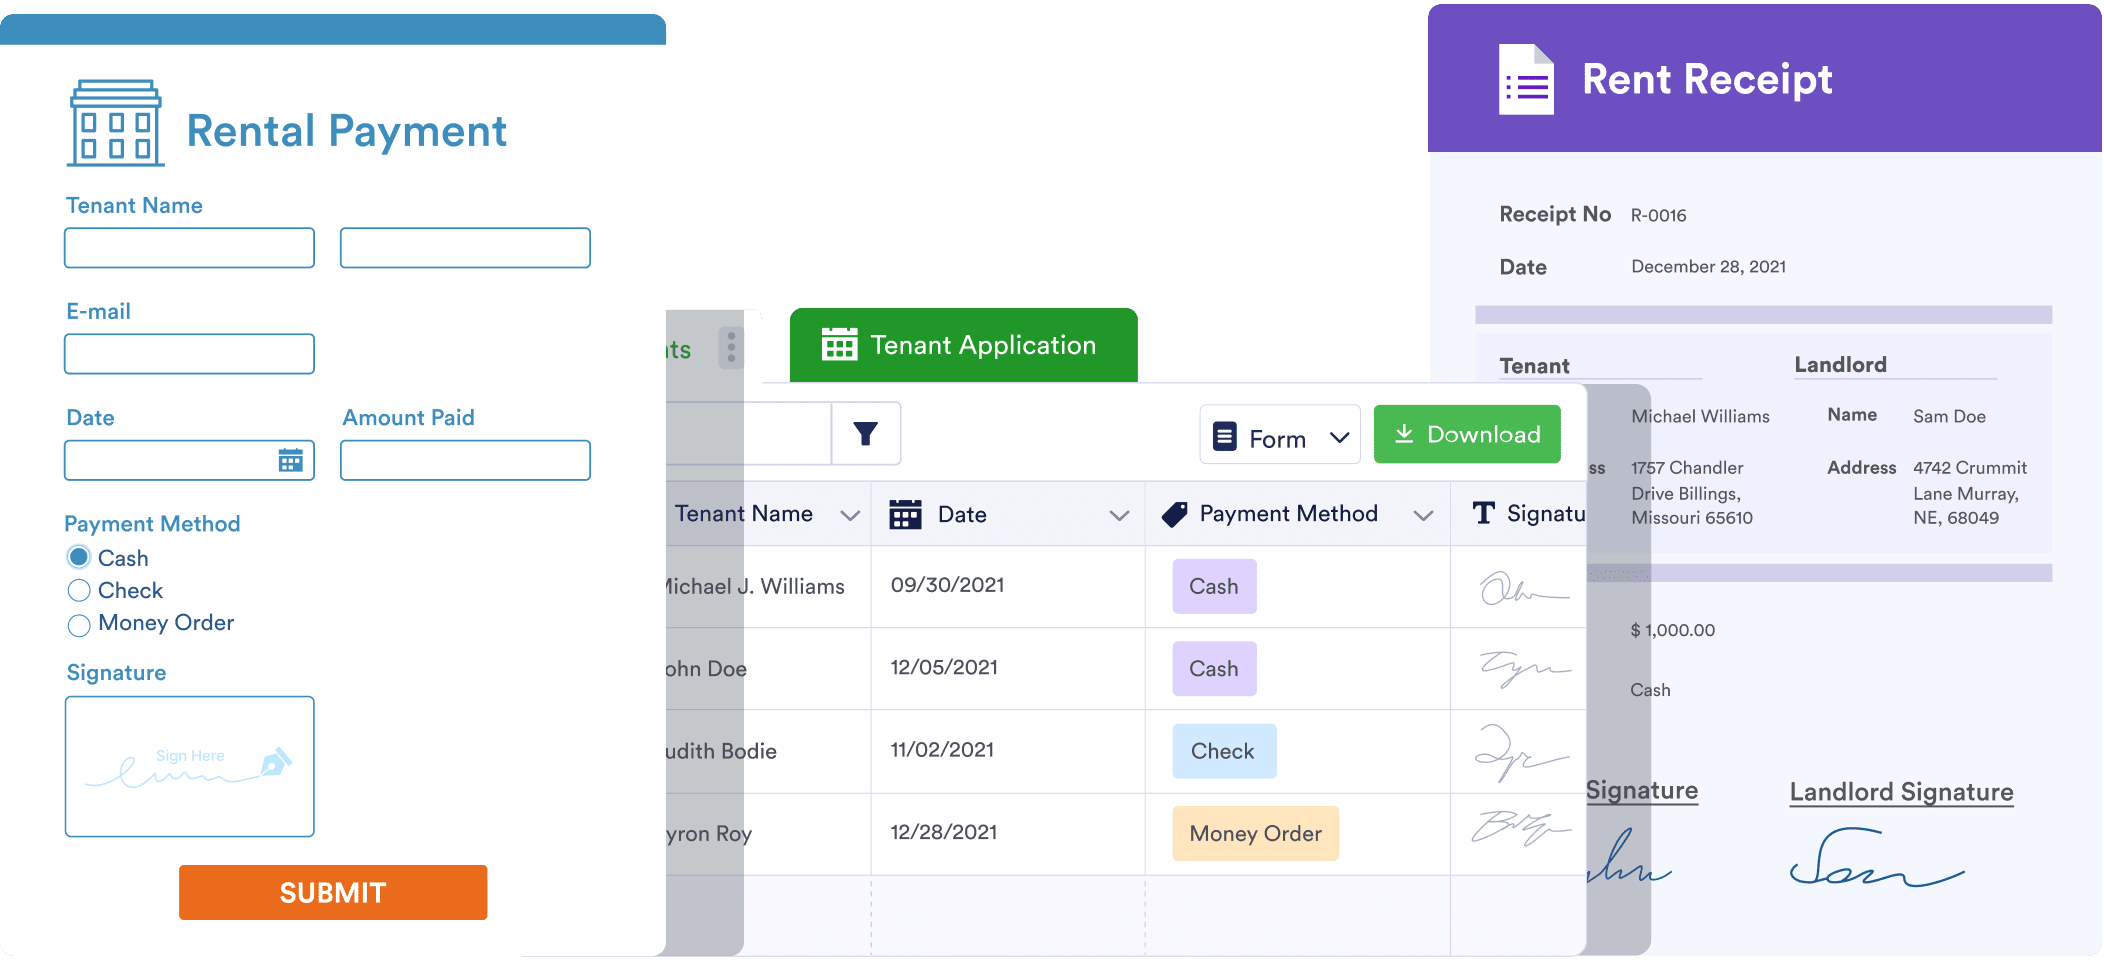Open the Form view dropdown

[1280, 436]
